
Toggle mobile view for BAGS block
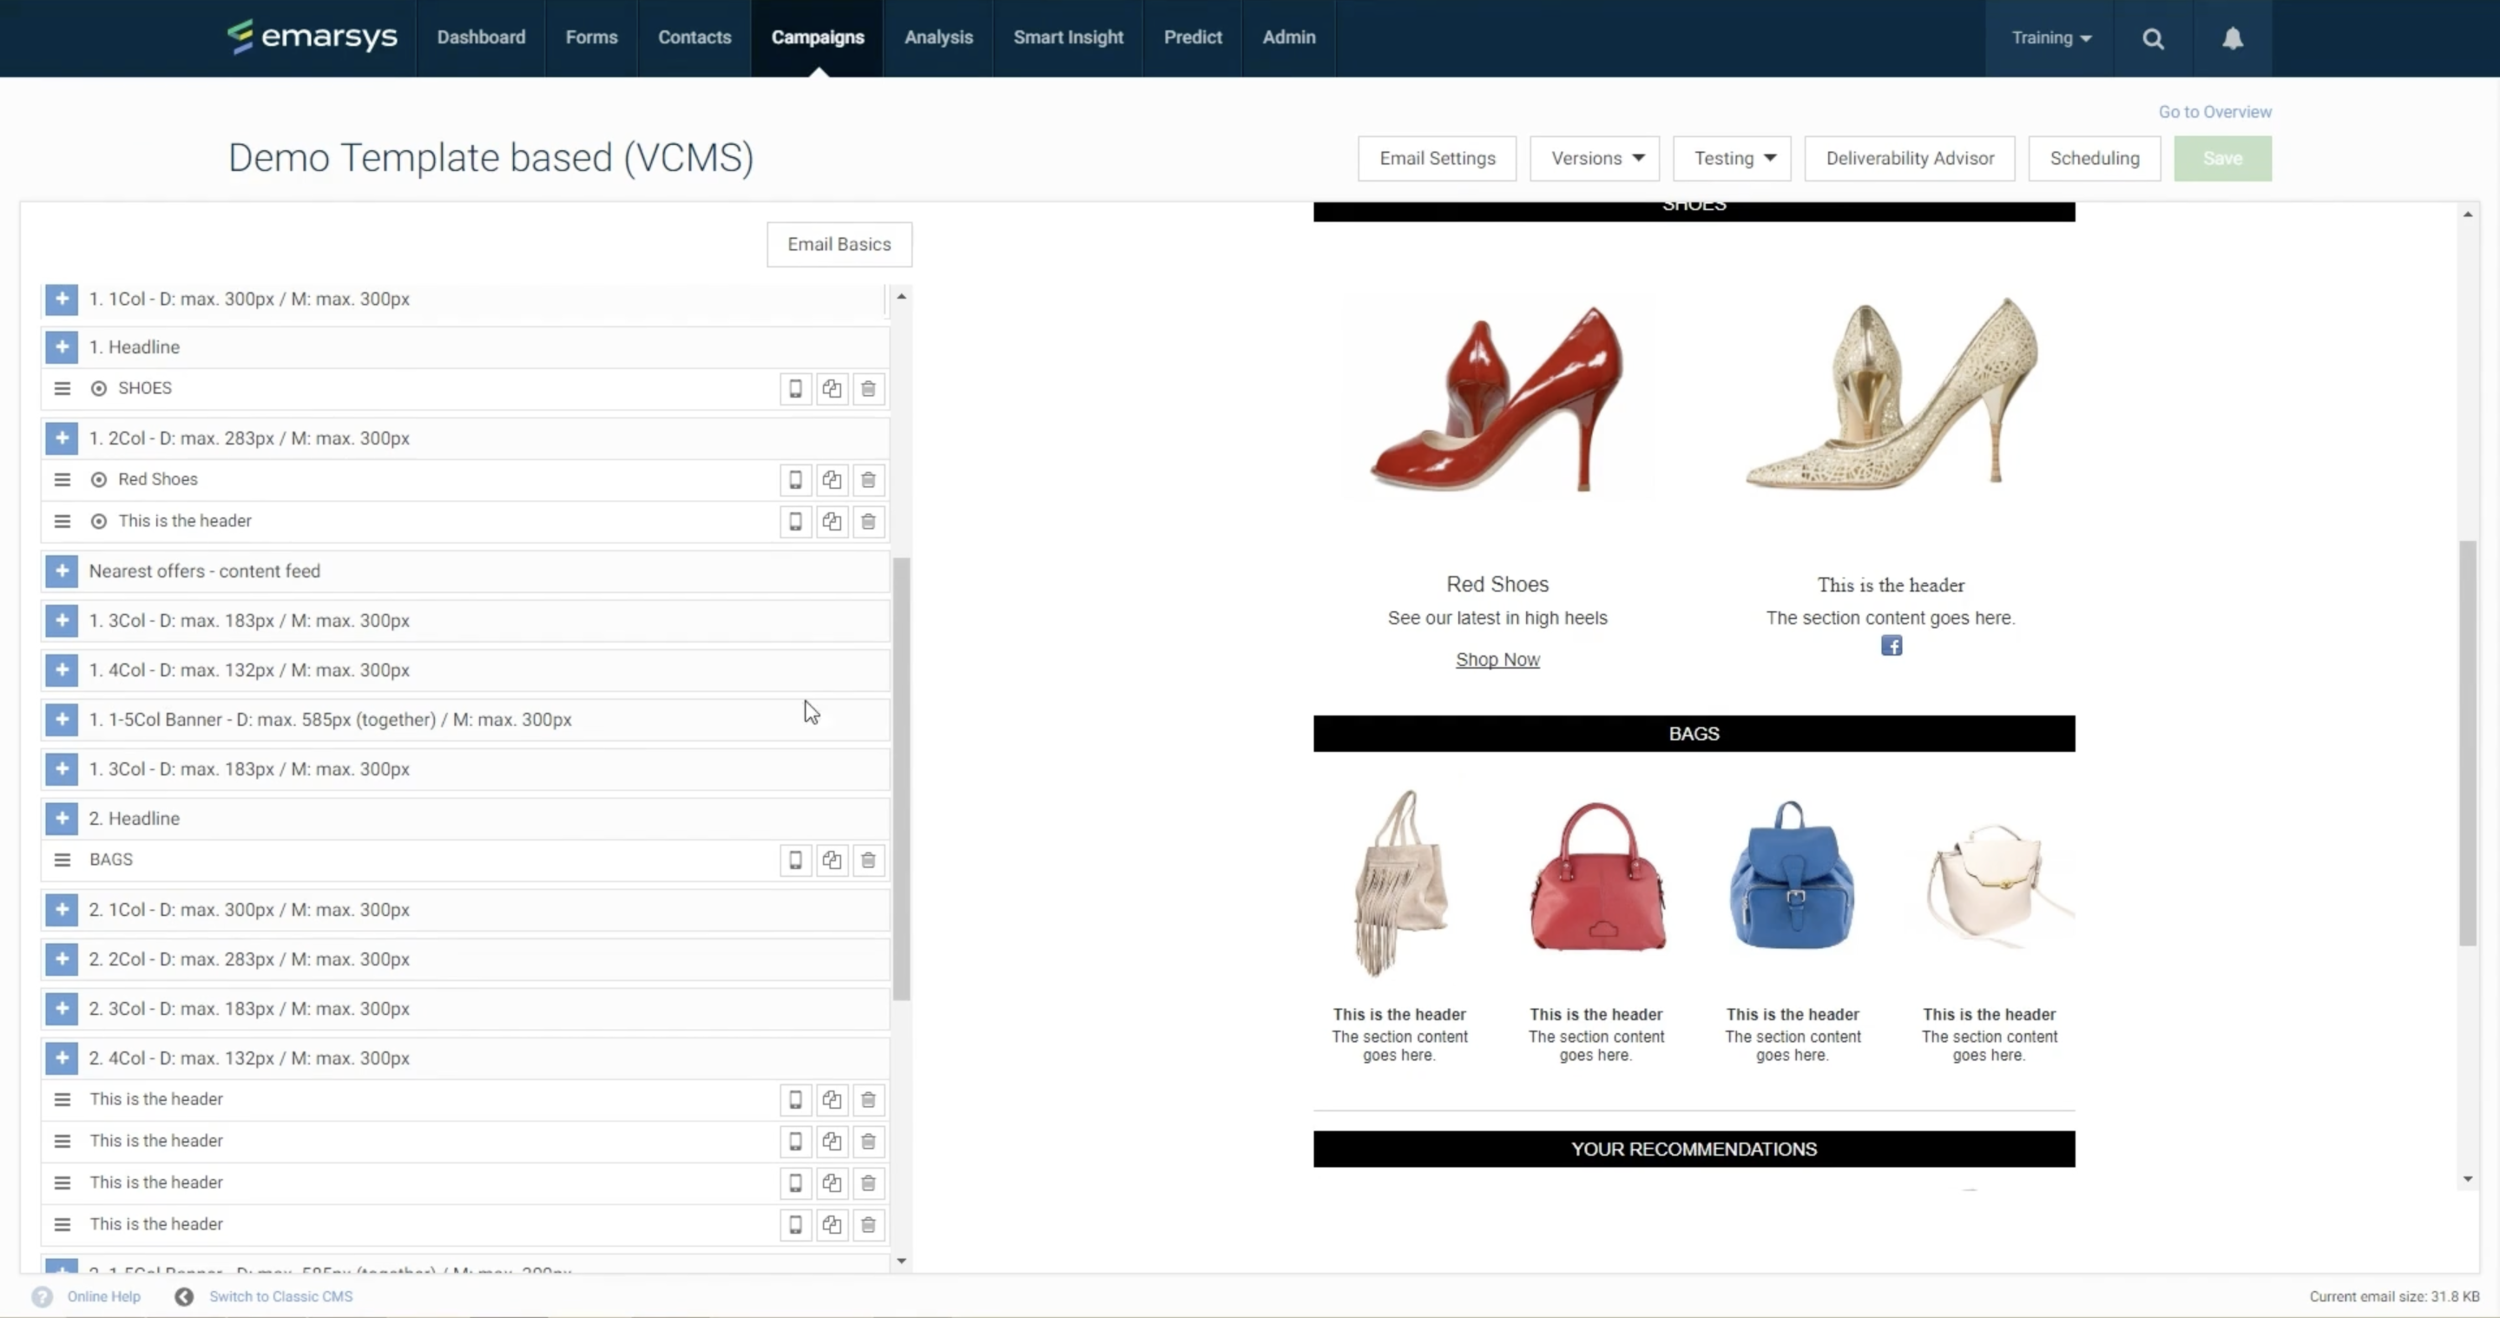(x=795, y=860)
